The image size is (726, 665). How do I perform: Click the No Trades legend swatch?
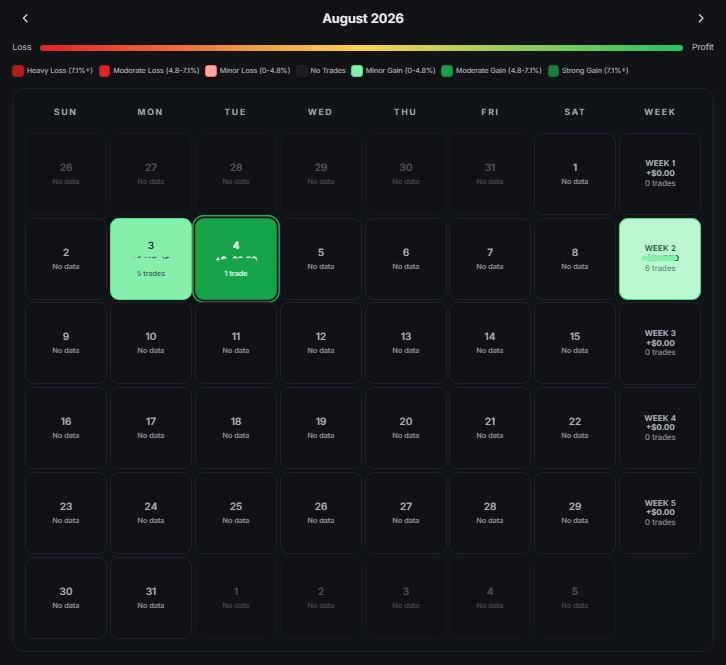click(x=302, y=71)
